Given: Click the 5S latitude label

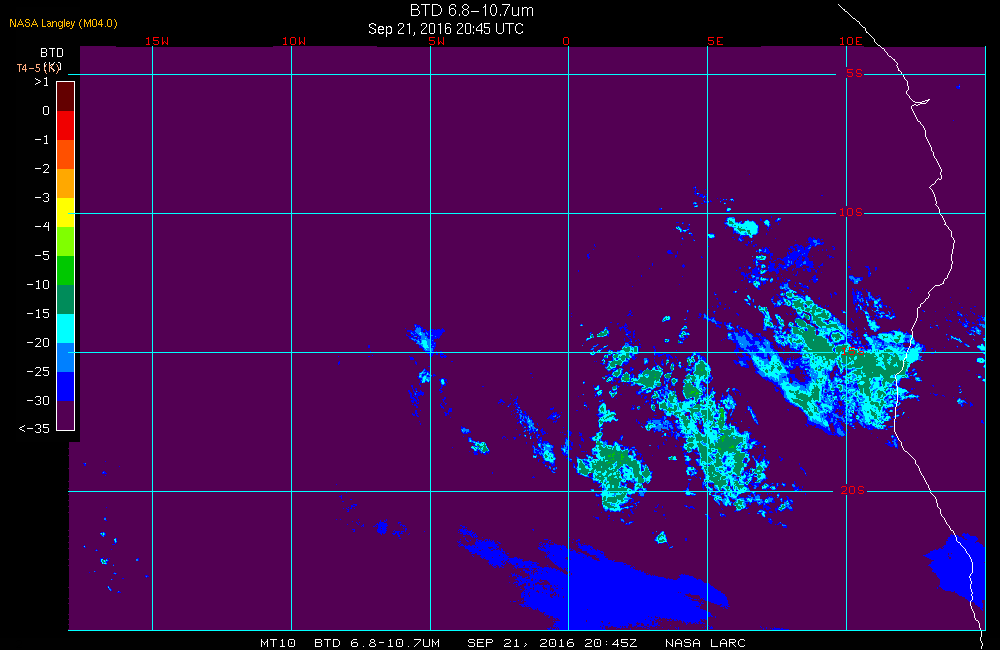Looking at the screenshot, I should (854, 73).
